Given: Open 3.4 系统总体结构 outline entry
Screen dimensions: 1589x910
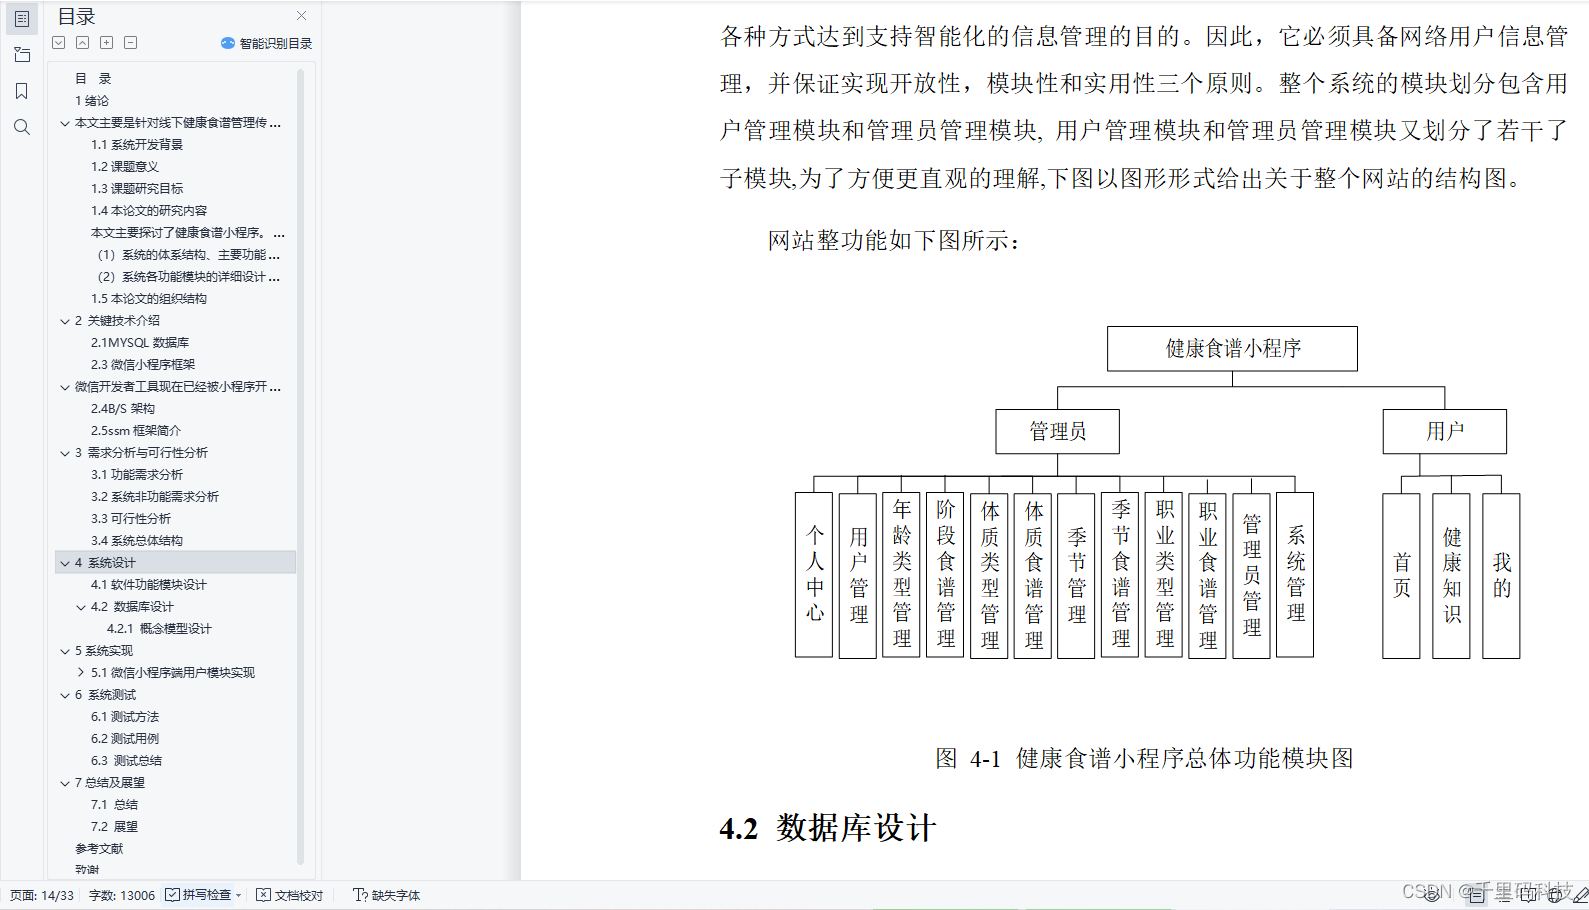Looking at the screenshot, I should (x=137, y=541).
